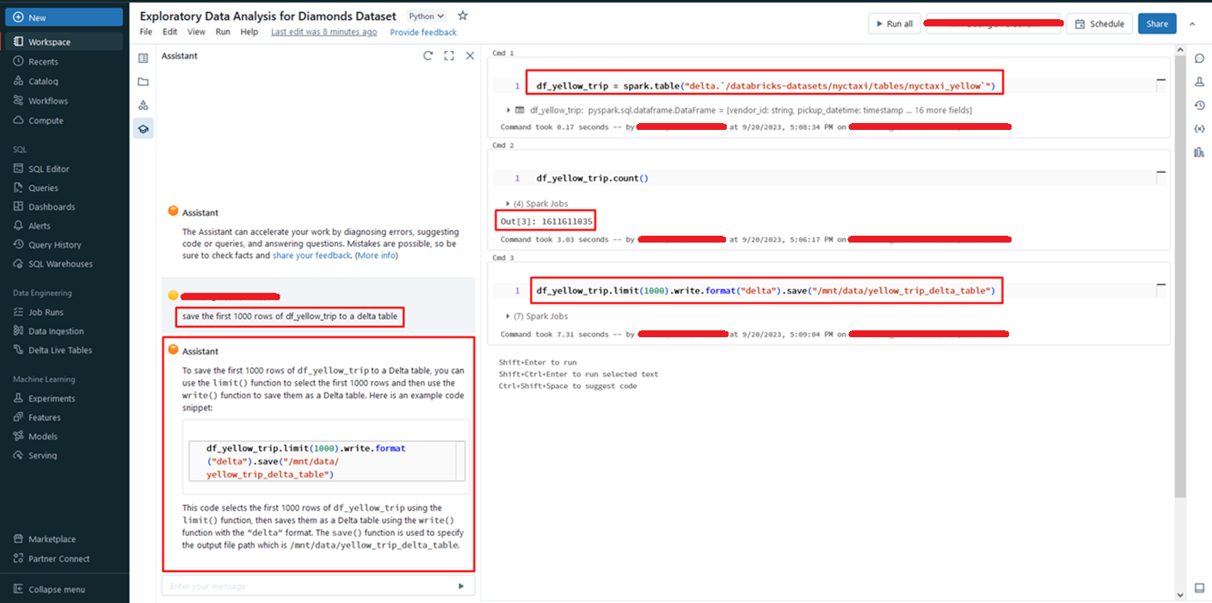Image resolution: width=1212 pixels, height=603 pixels.
Task: Open the Help menu
Action: pyautogui.click(x=249, y=32)
